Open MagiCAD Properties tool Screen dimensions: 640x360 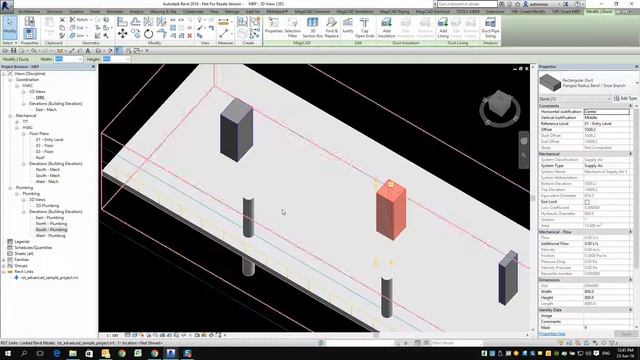[273, 27]
